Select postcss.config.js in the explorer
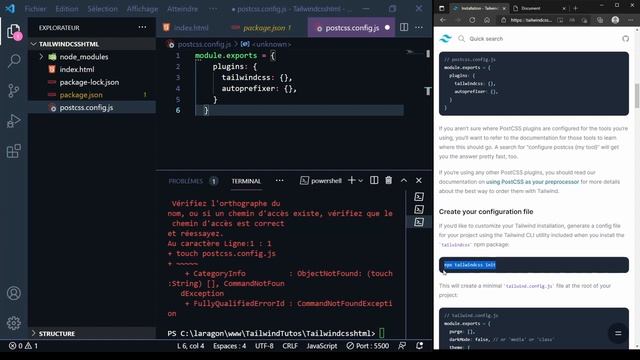This screenshot has width=640, height=360. tap(92, 107)
